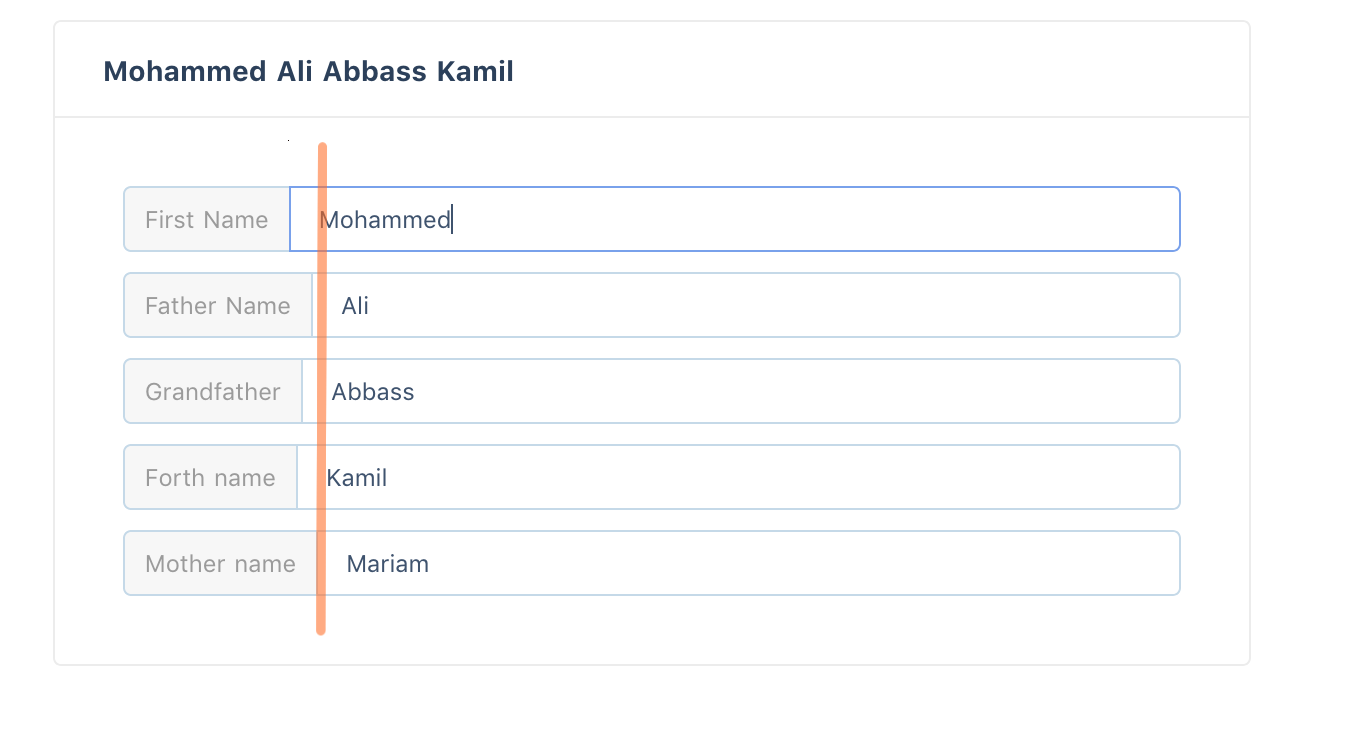Screen dimensions: 1348x748
Task: Click the 'Kamil' value in the Forth name field
Action: point(359,478)
